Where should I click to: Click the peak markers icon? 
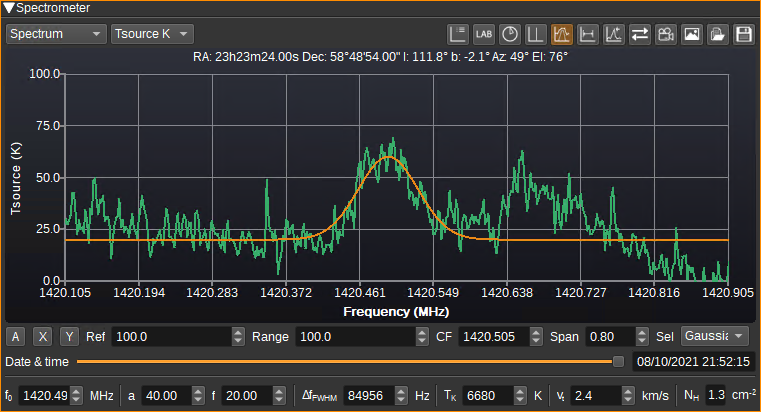point(613,34)
